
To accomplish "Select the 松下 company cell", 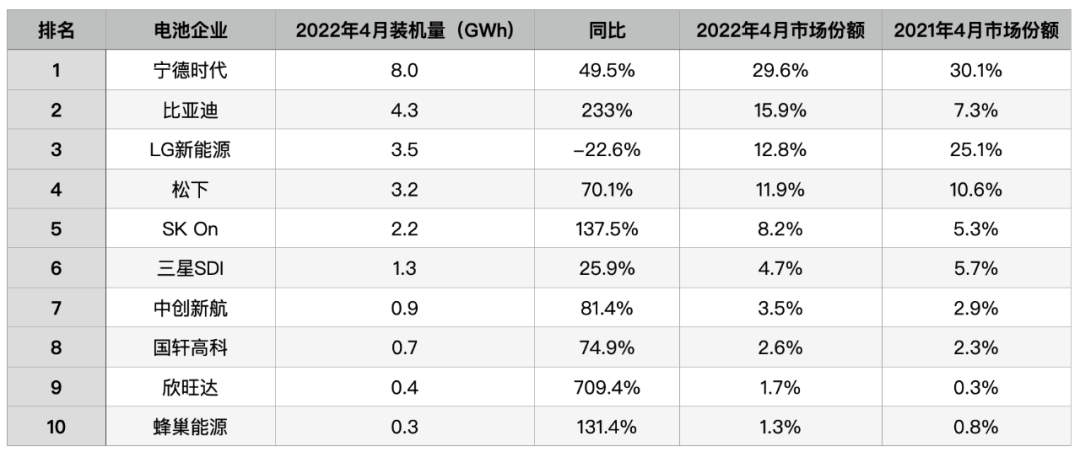I will pos(186,190).
